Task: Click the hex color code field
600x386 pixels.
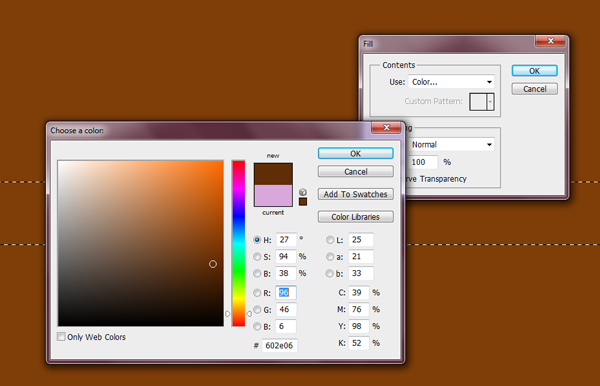Action: [x=280, y=345]
